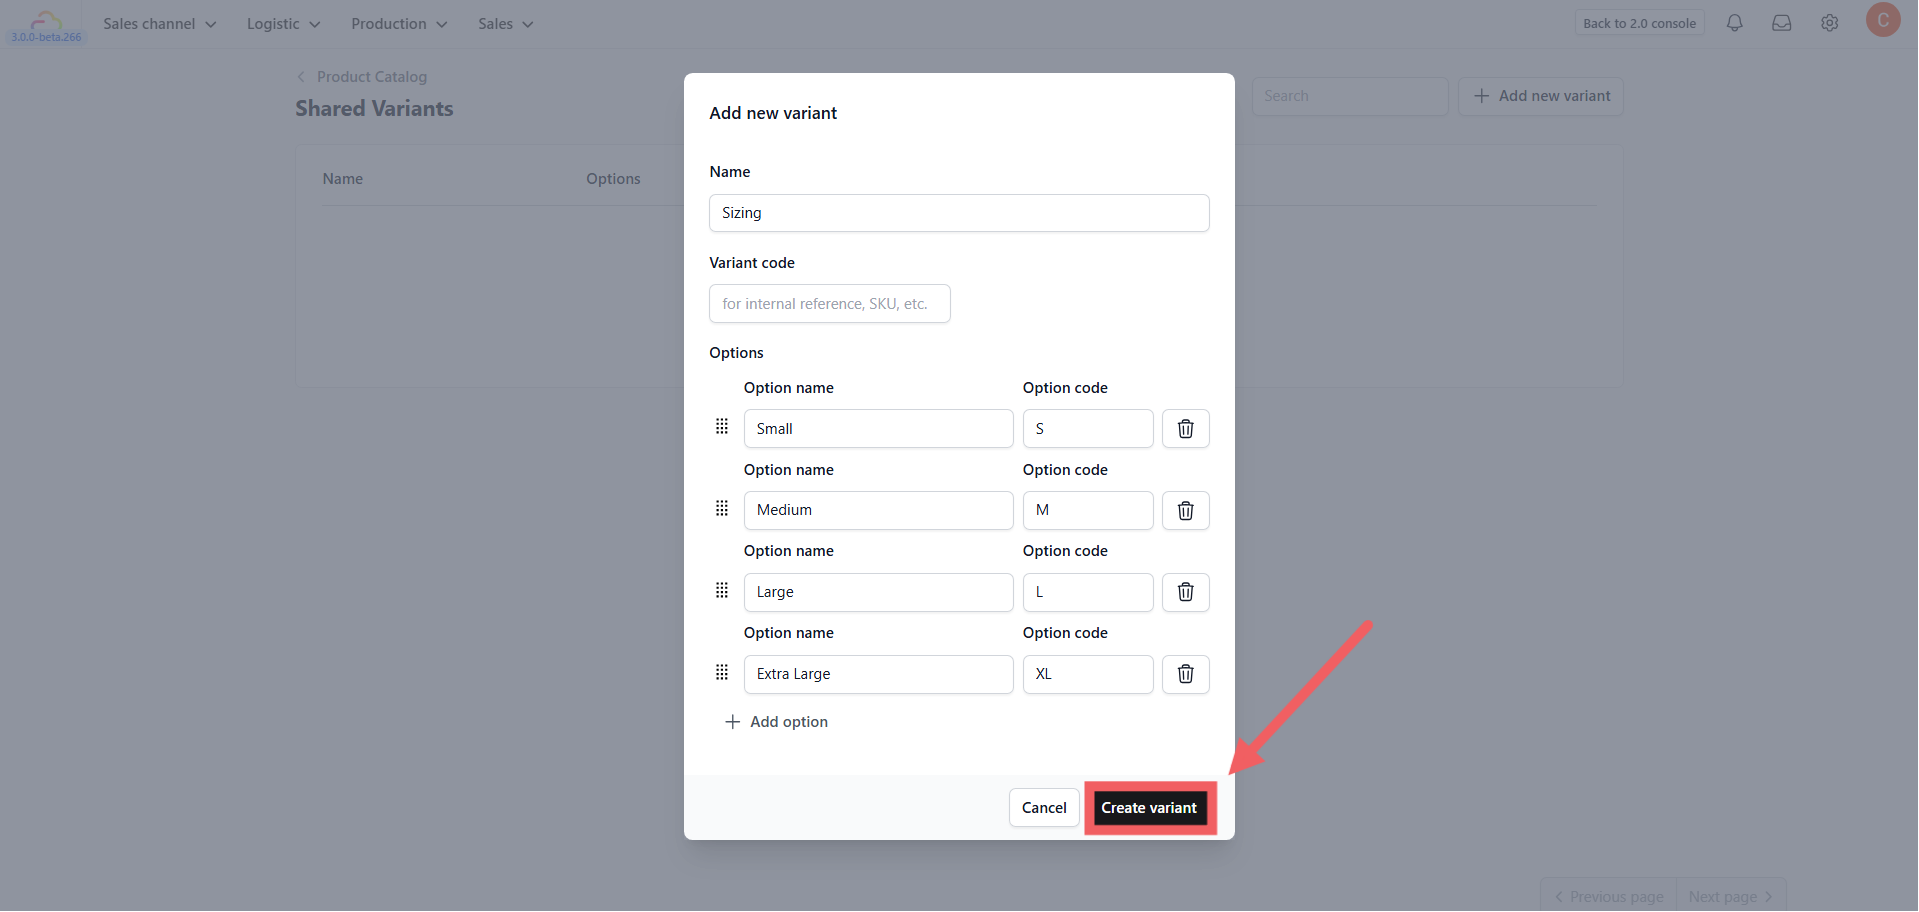
Task: Delete the Medium option row
Action: pyautogui.click(x=1185, y=511)
